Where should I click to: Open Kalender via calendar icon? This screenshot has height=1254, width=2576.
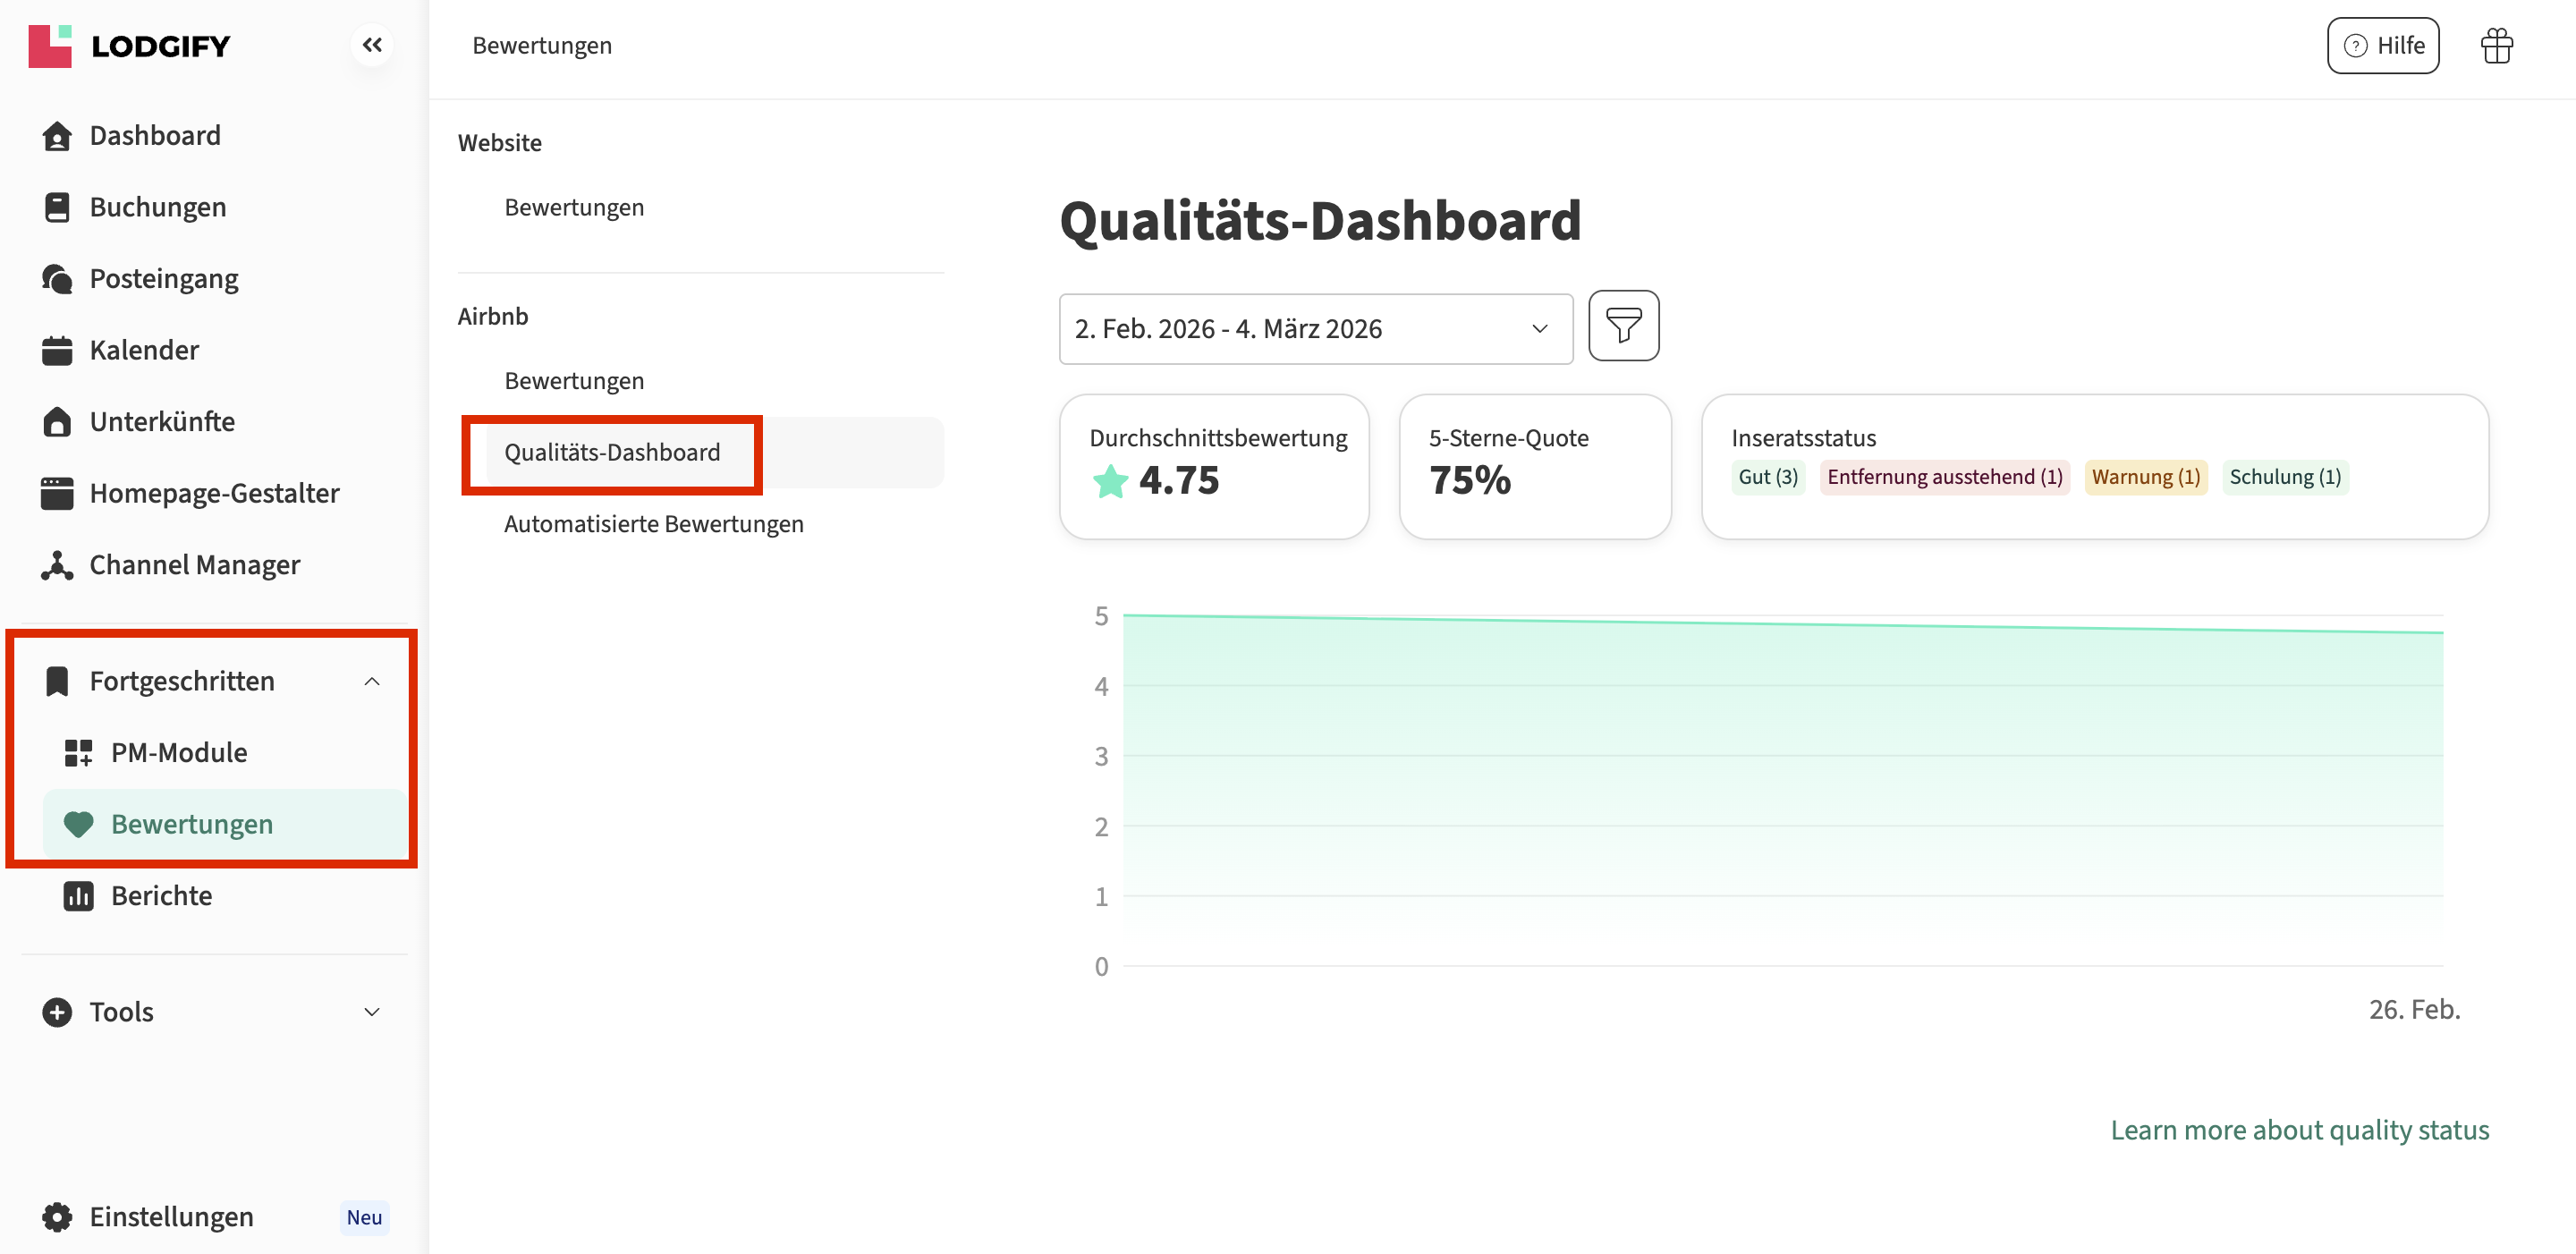pos(57,351)
